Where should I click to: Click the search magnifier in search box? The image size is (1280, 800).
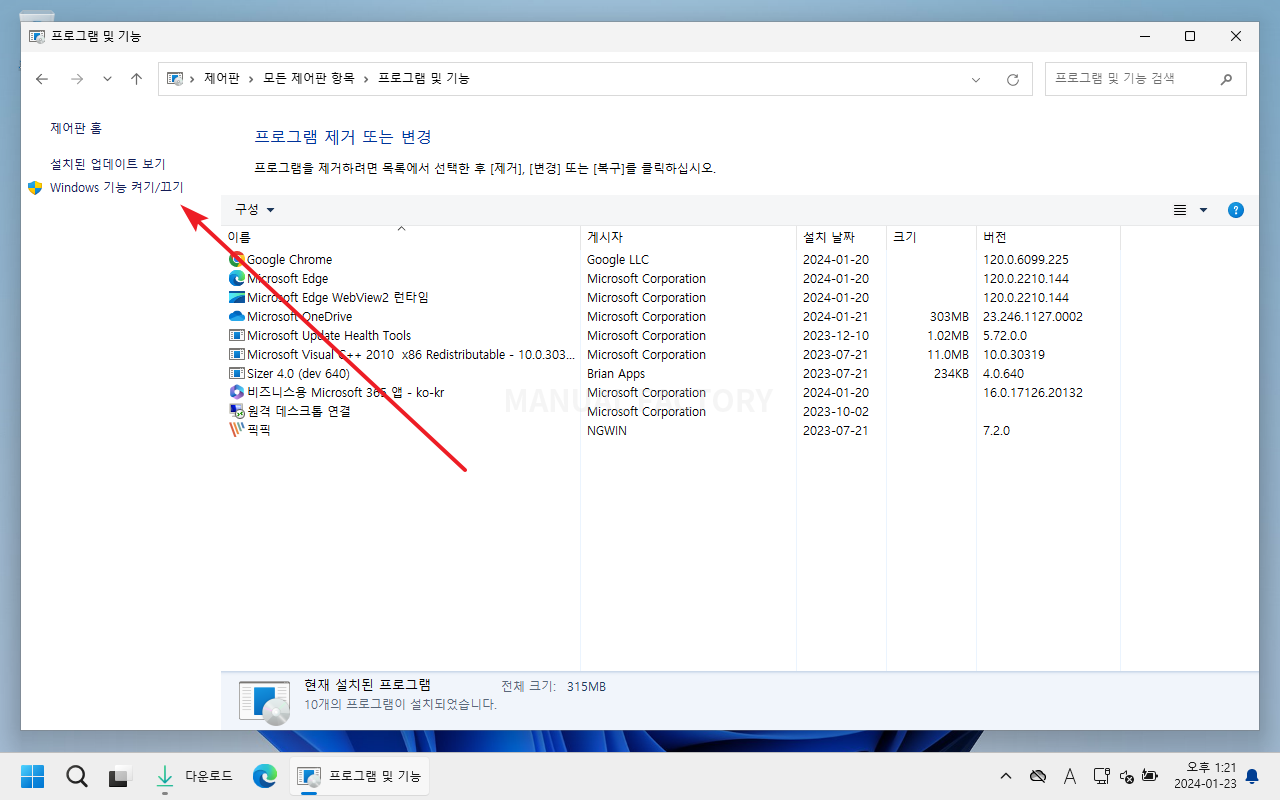click(1226, 78)
